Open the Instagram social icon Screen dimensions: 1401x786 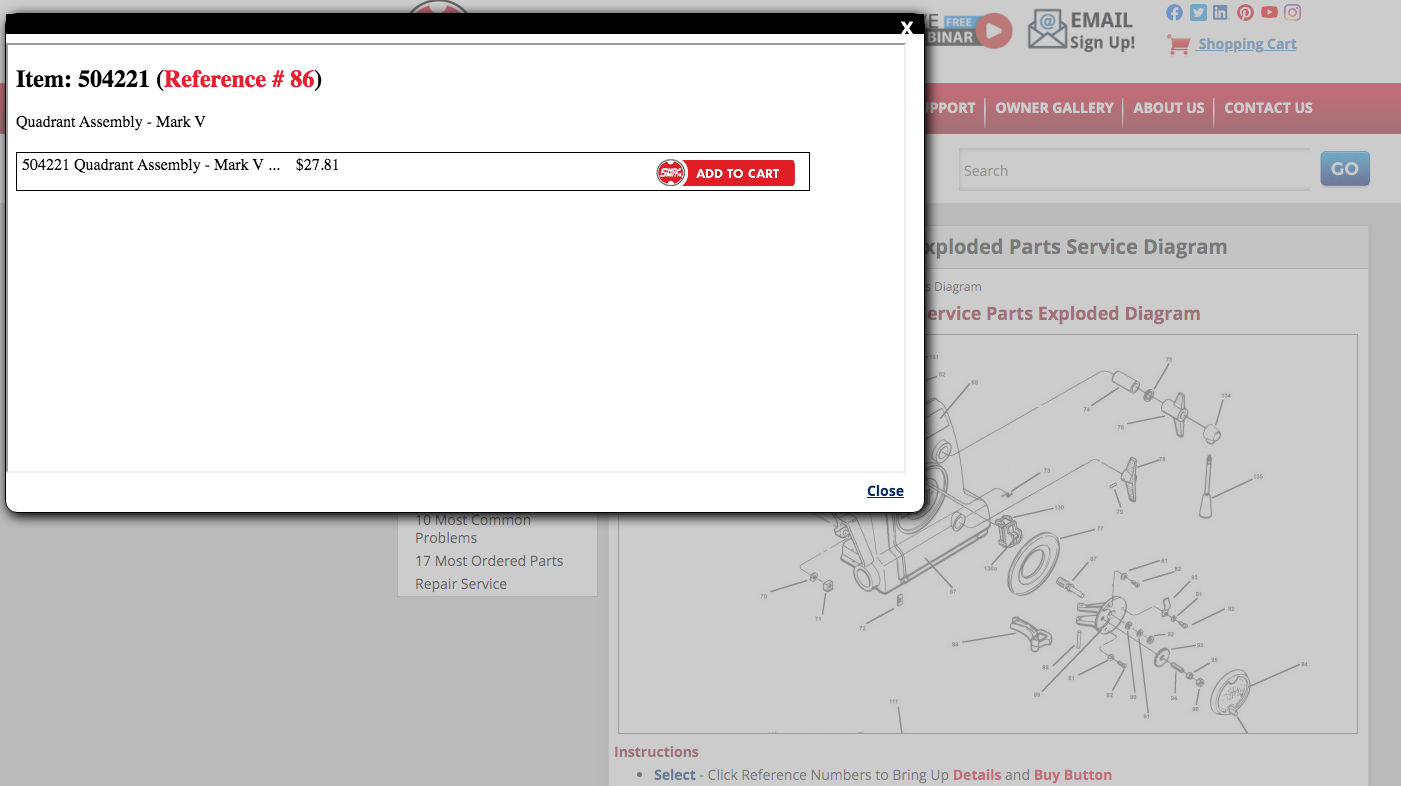point(1293,13)
